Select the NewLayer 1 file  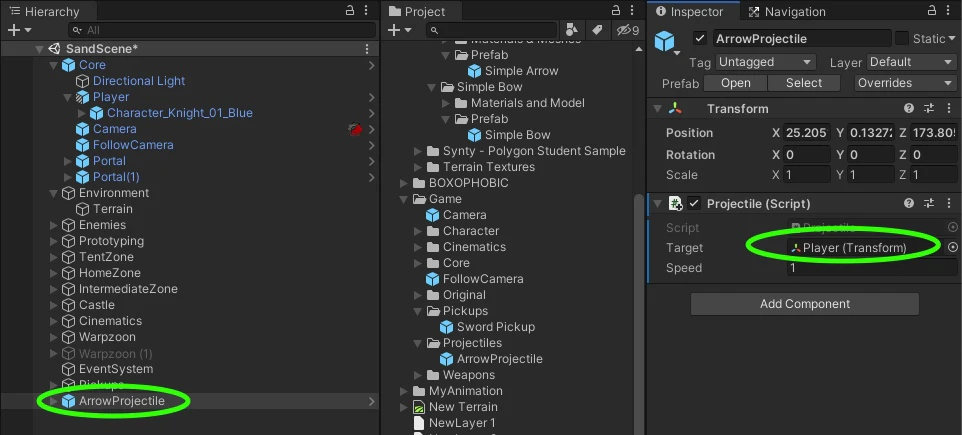pos(462,423)
